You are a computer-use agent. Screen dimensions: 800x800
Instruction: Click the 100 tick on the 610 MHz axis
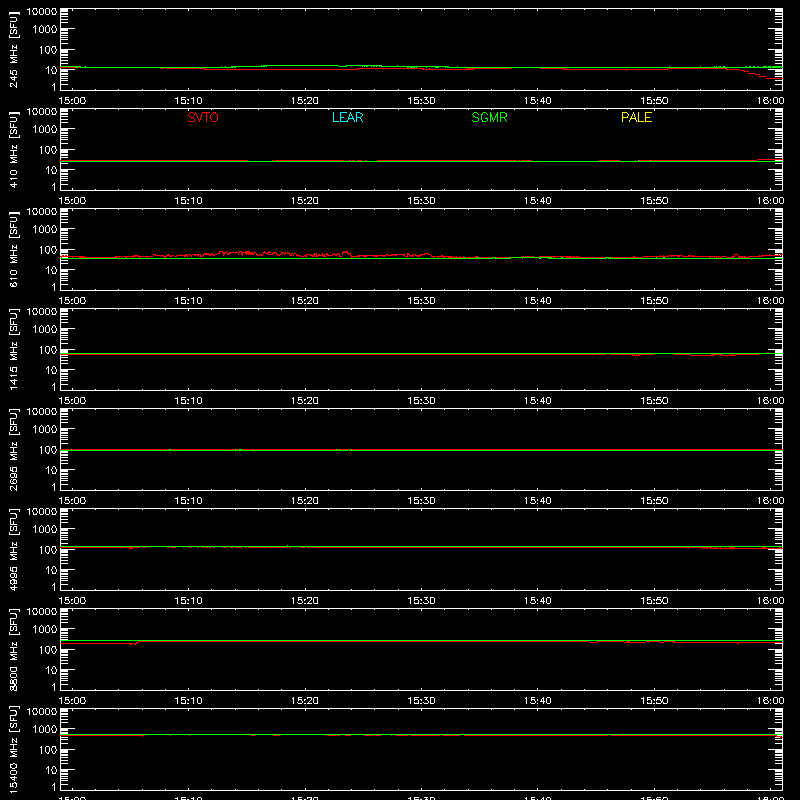pos(48,250)
